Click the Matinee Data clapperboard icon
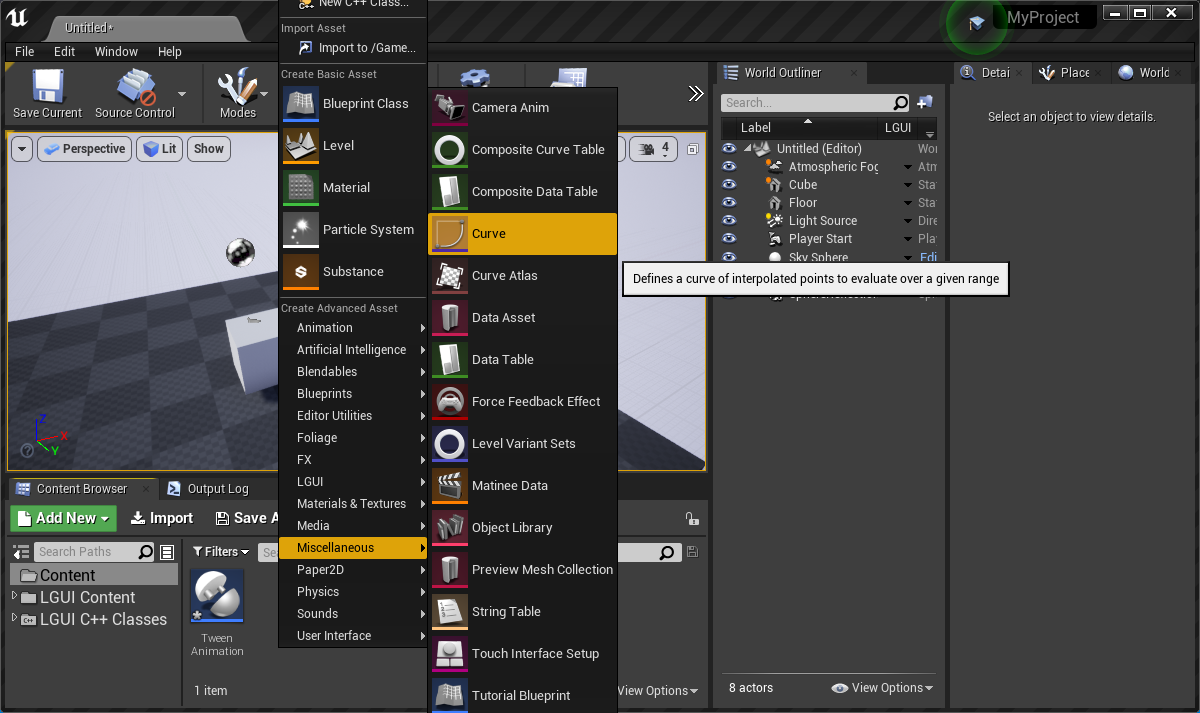 click(x=450, y=486)
